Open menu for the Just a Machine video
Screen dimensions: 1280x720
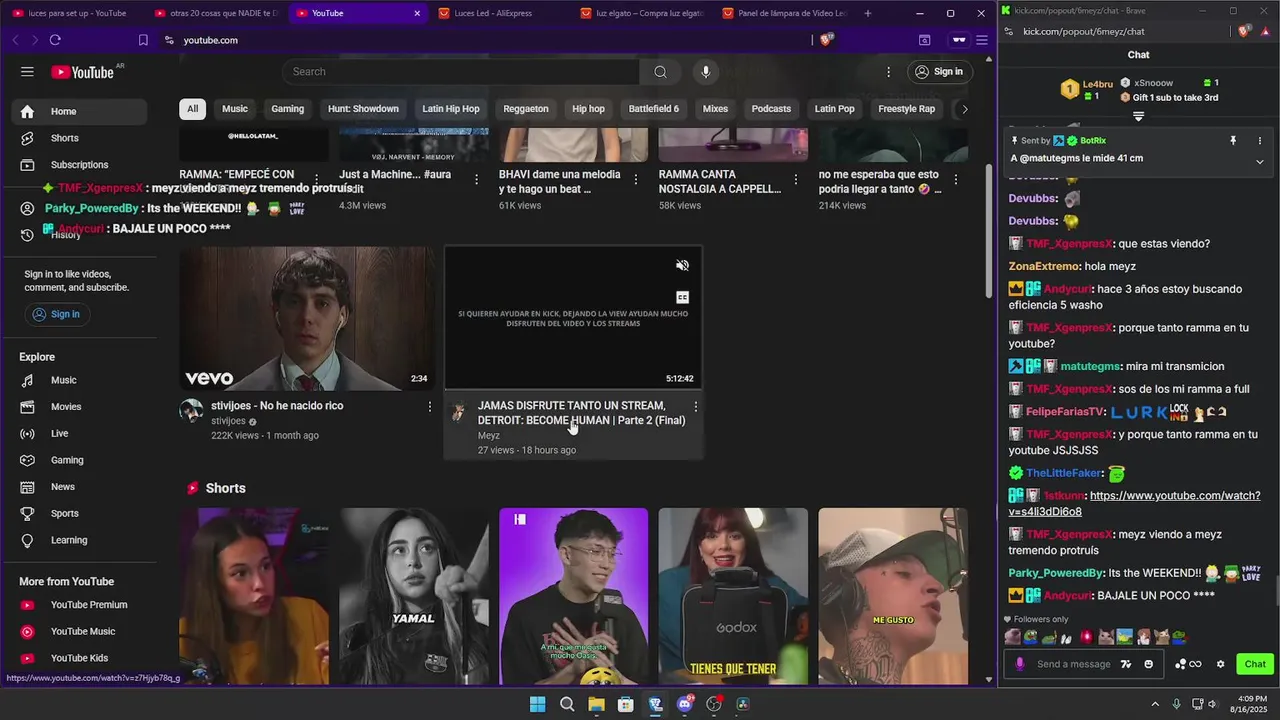click(x=476, y=180)
